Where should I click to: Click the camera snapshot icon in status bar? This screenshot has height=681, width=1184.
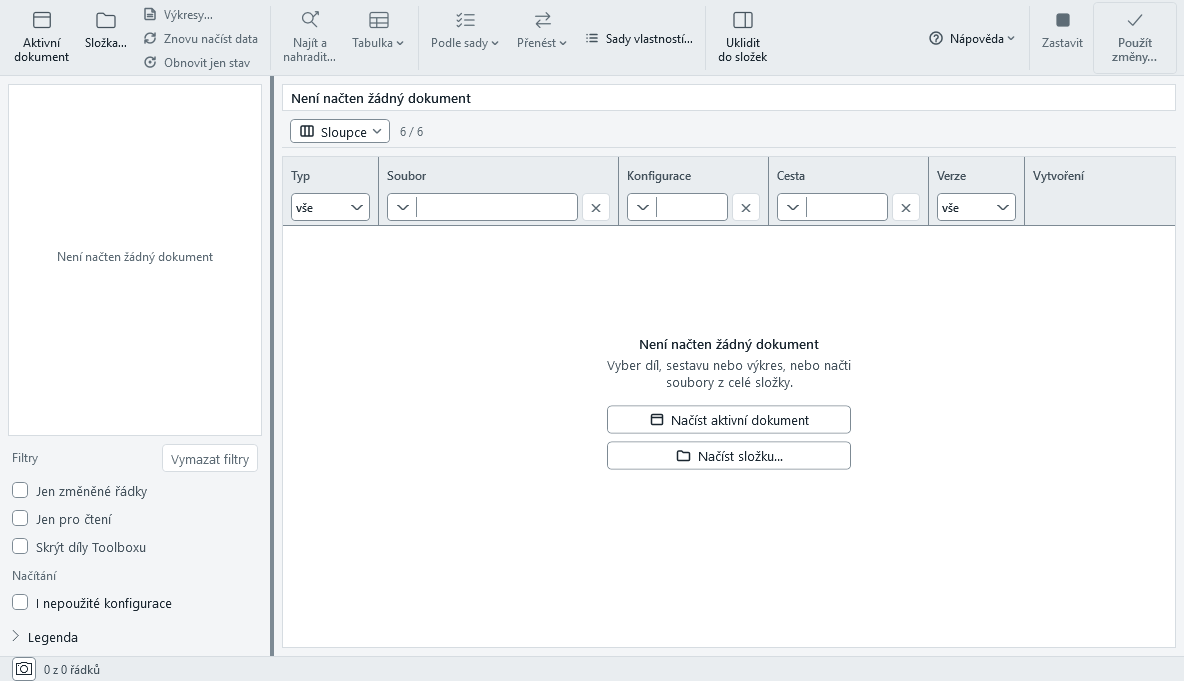[x=24, y=669]
